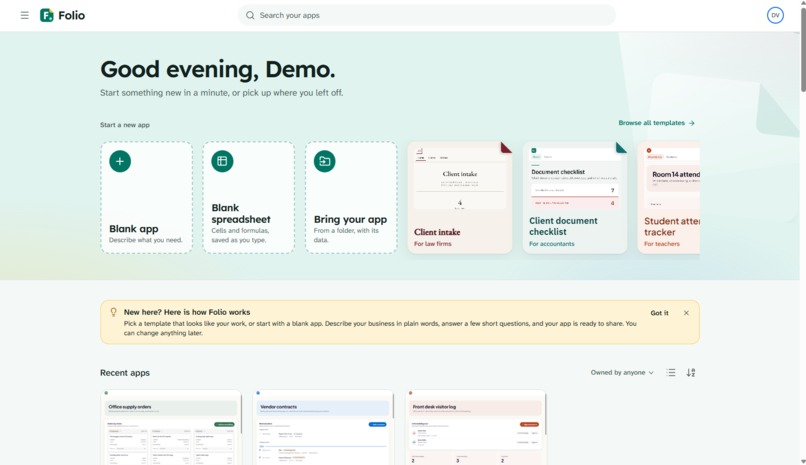
Task: Choose the Bring your app card
Action: [x=351, y=198]
